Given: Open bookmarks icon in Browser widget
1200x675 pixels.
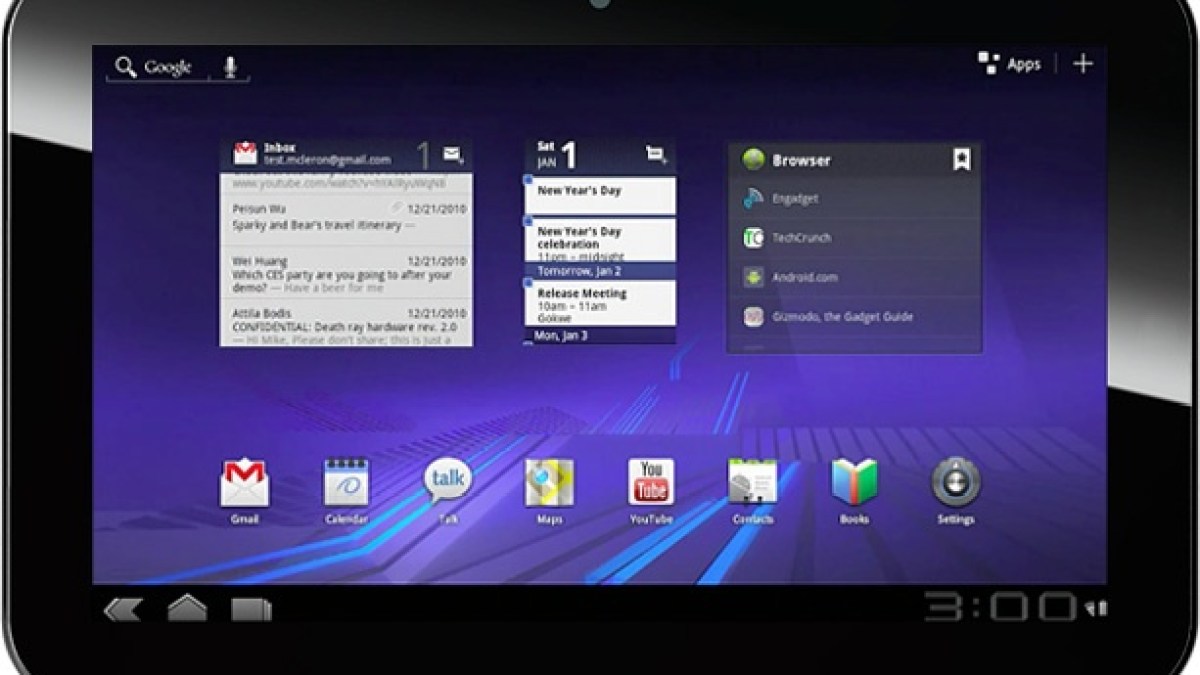Looking at the screenshot, I should pos(961,159).
